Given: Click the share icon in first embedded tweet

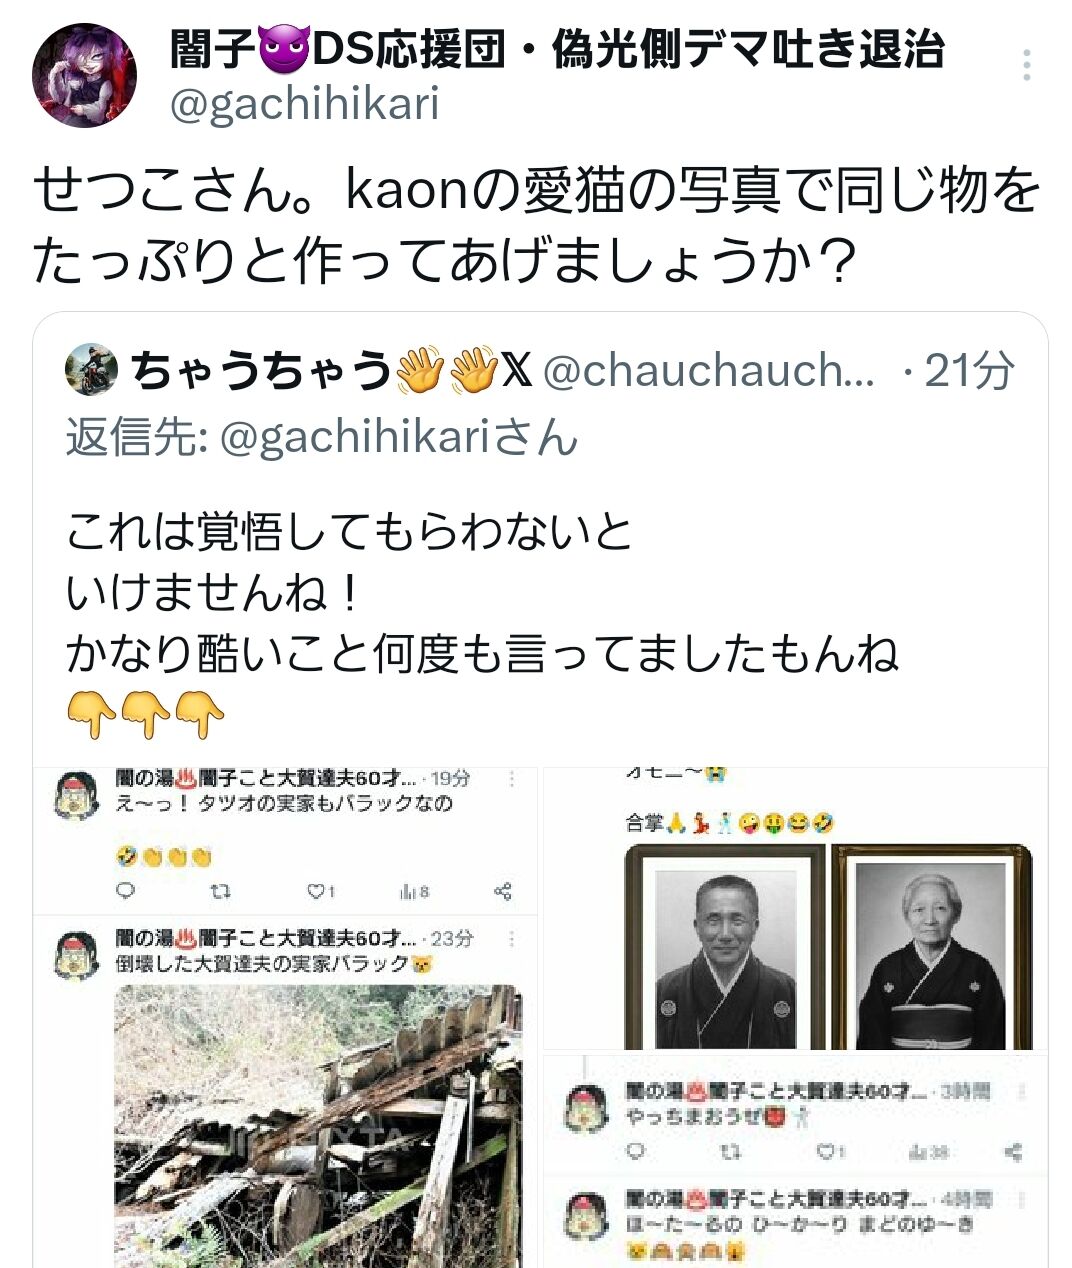Looking at the screenshot, I should coord(503,890).
